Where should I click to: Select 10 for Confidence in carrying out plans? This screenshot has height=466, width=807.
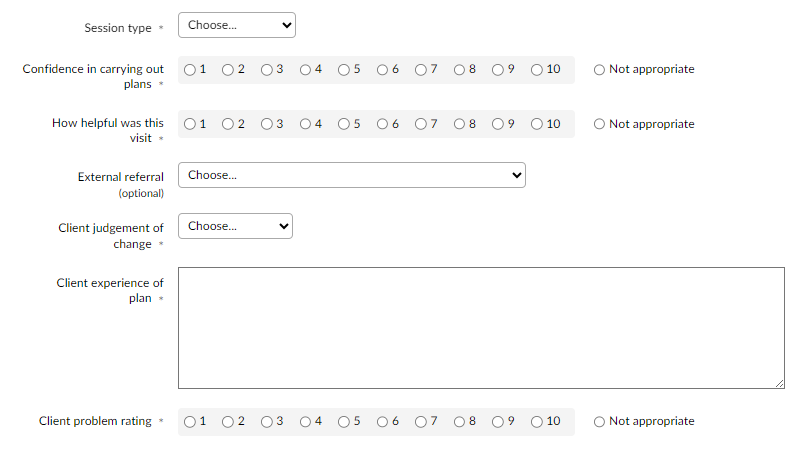(537, 70)
